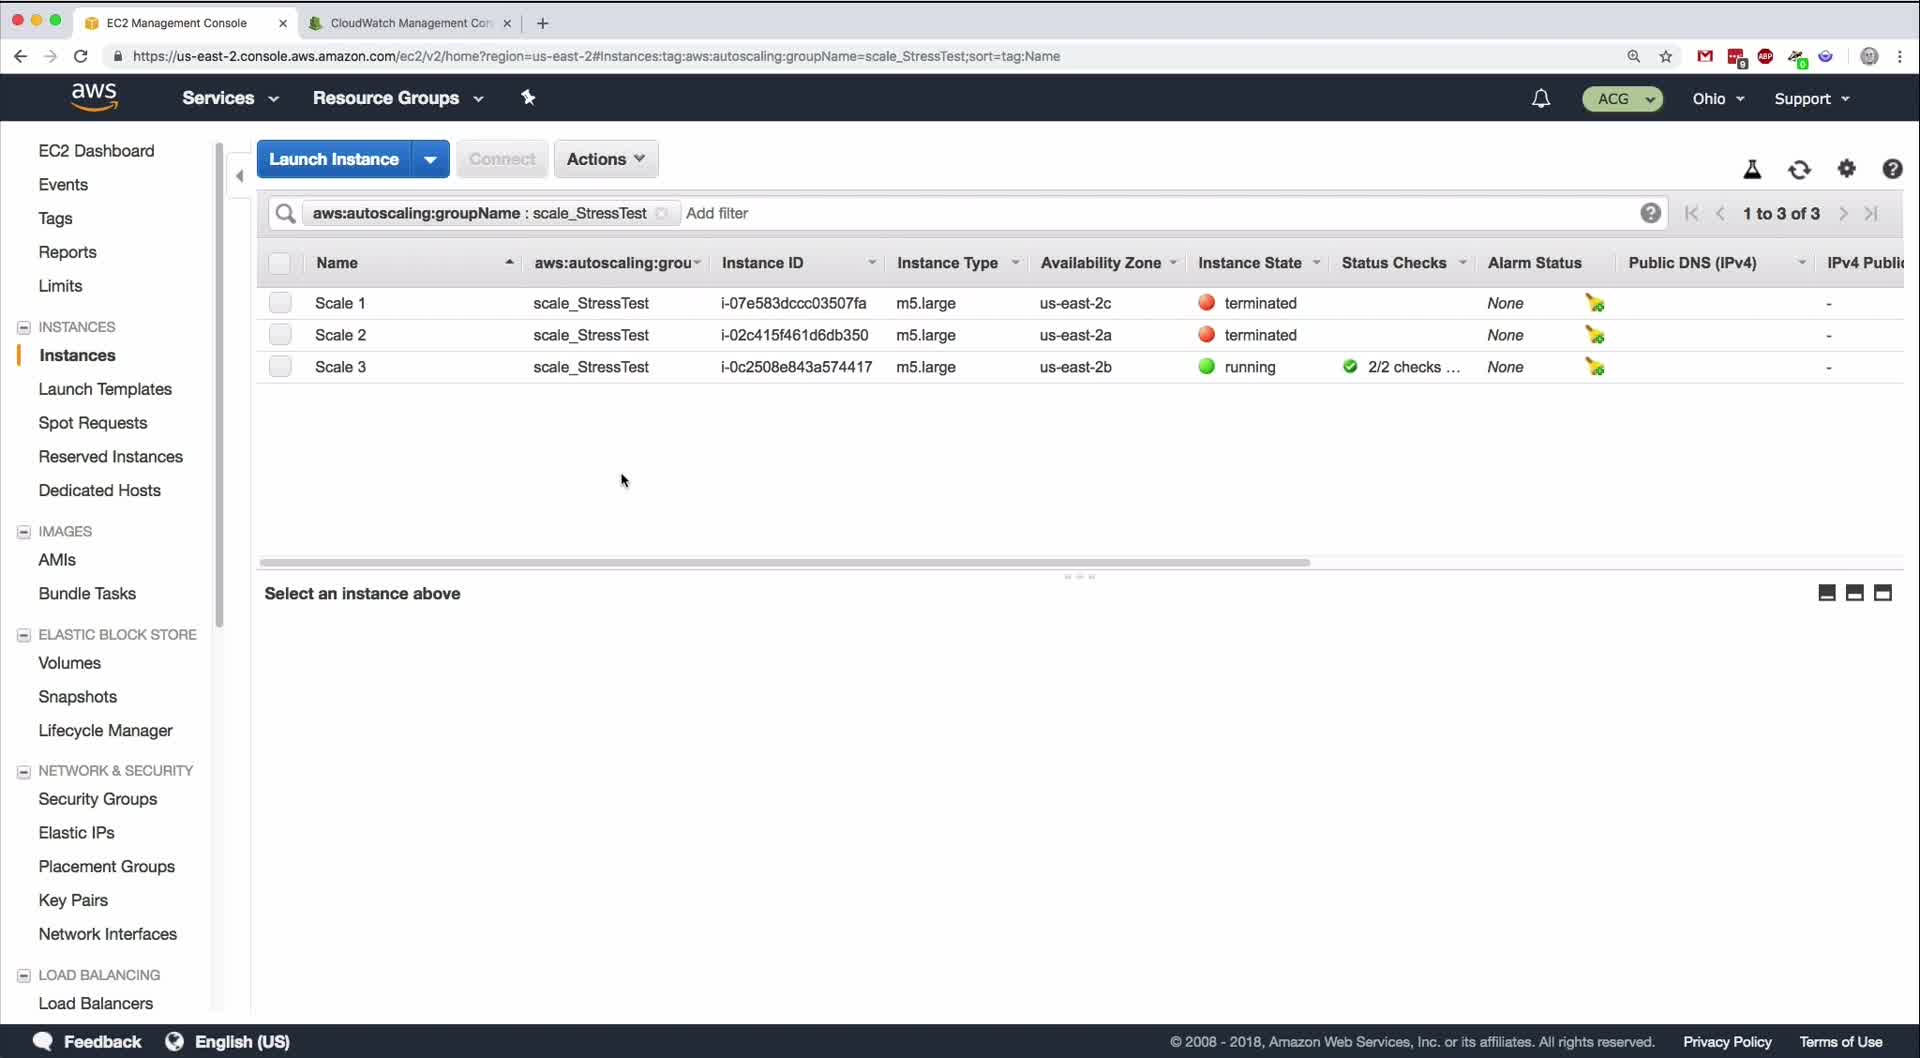Click the alarm icon for Scale 2
This screenshot has height=1058, width=1920.
tap(1595, 335)
